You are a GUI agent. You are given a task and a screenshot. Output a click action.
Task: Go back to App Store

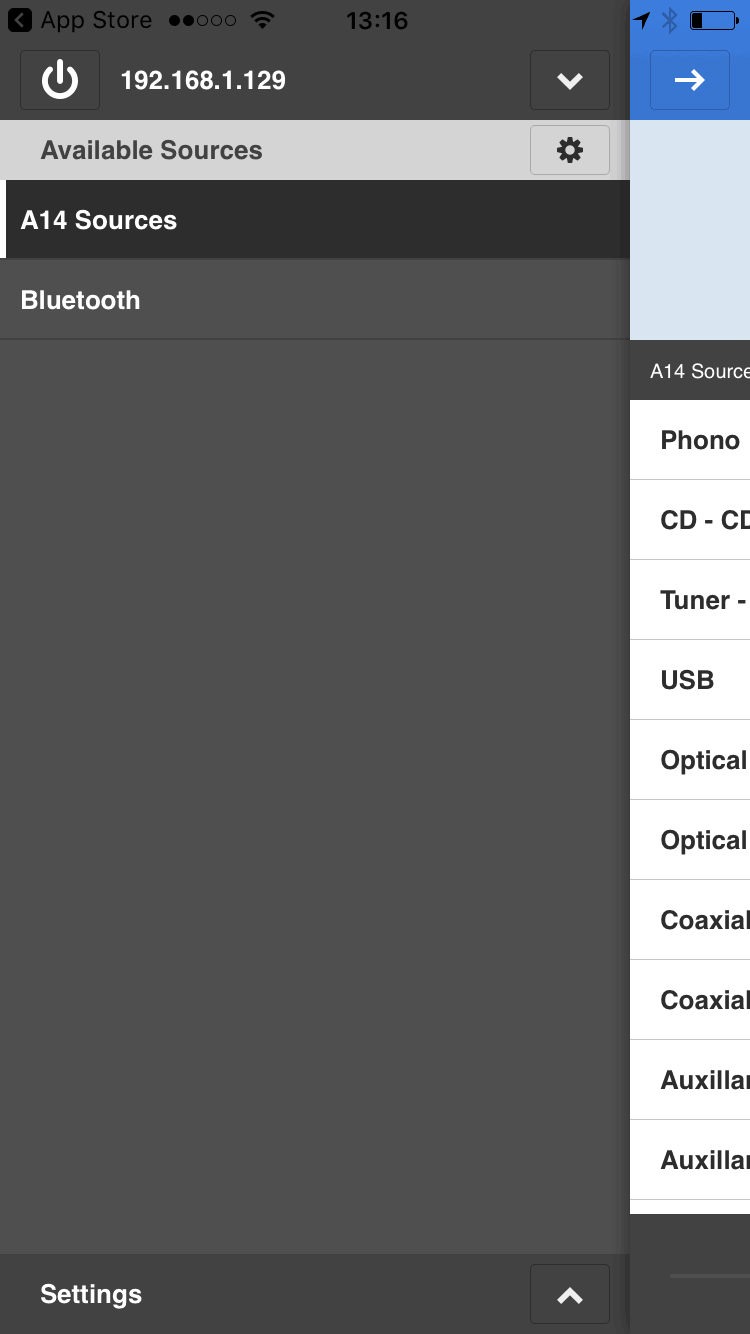80,20
